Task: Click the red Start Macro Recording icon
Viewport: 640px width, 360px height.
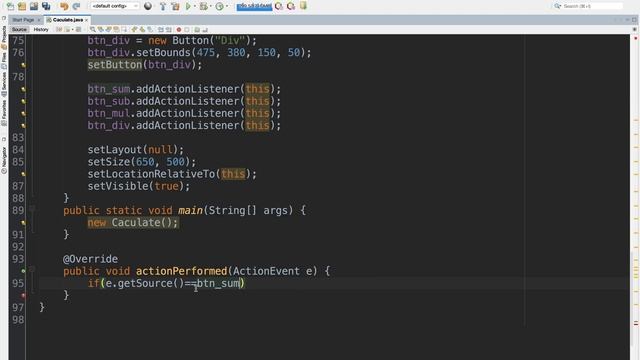Action: tap(179, 29)
